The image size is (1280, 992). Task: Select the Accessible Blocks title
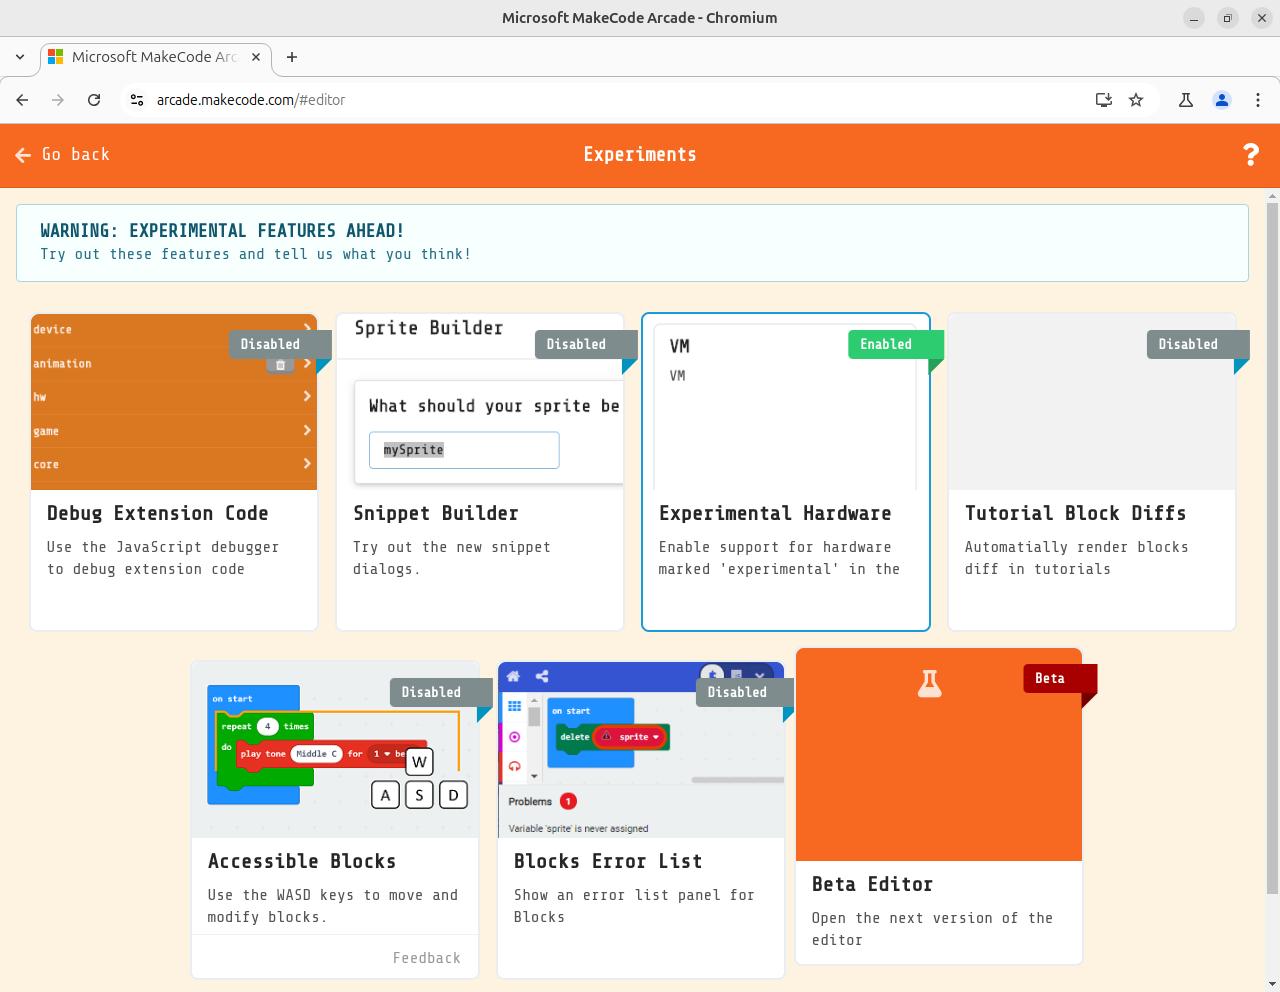[302, 861]
